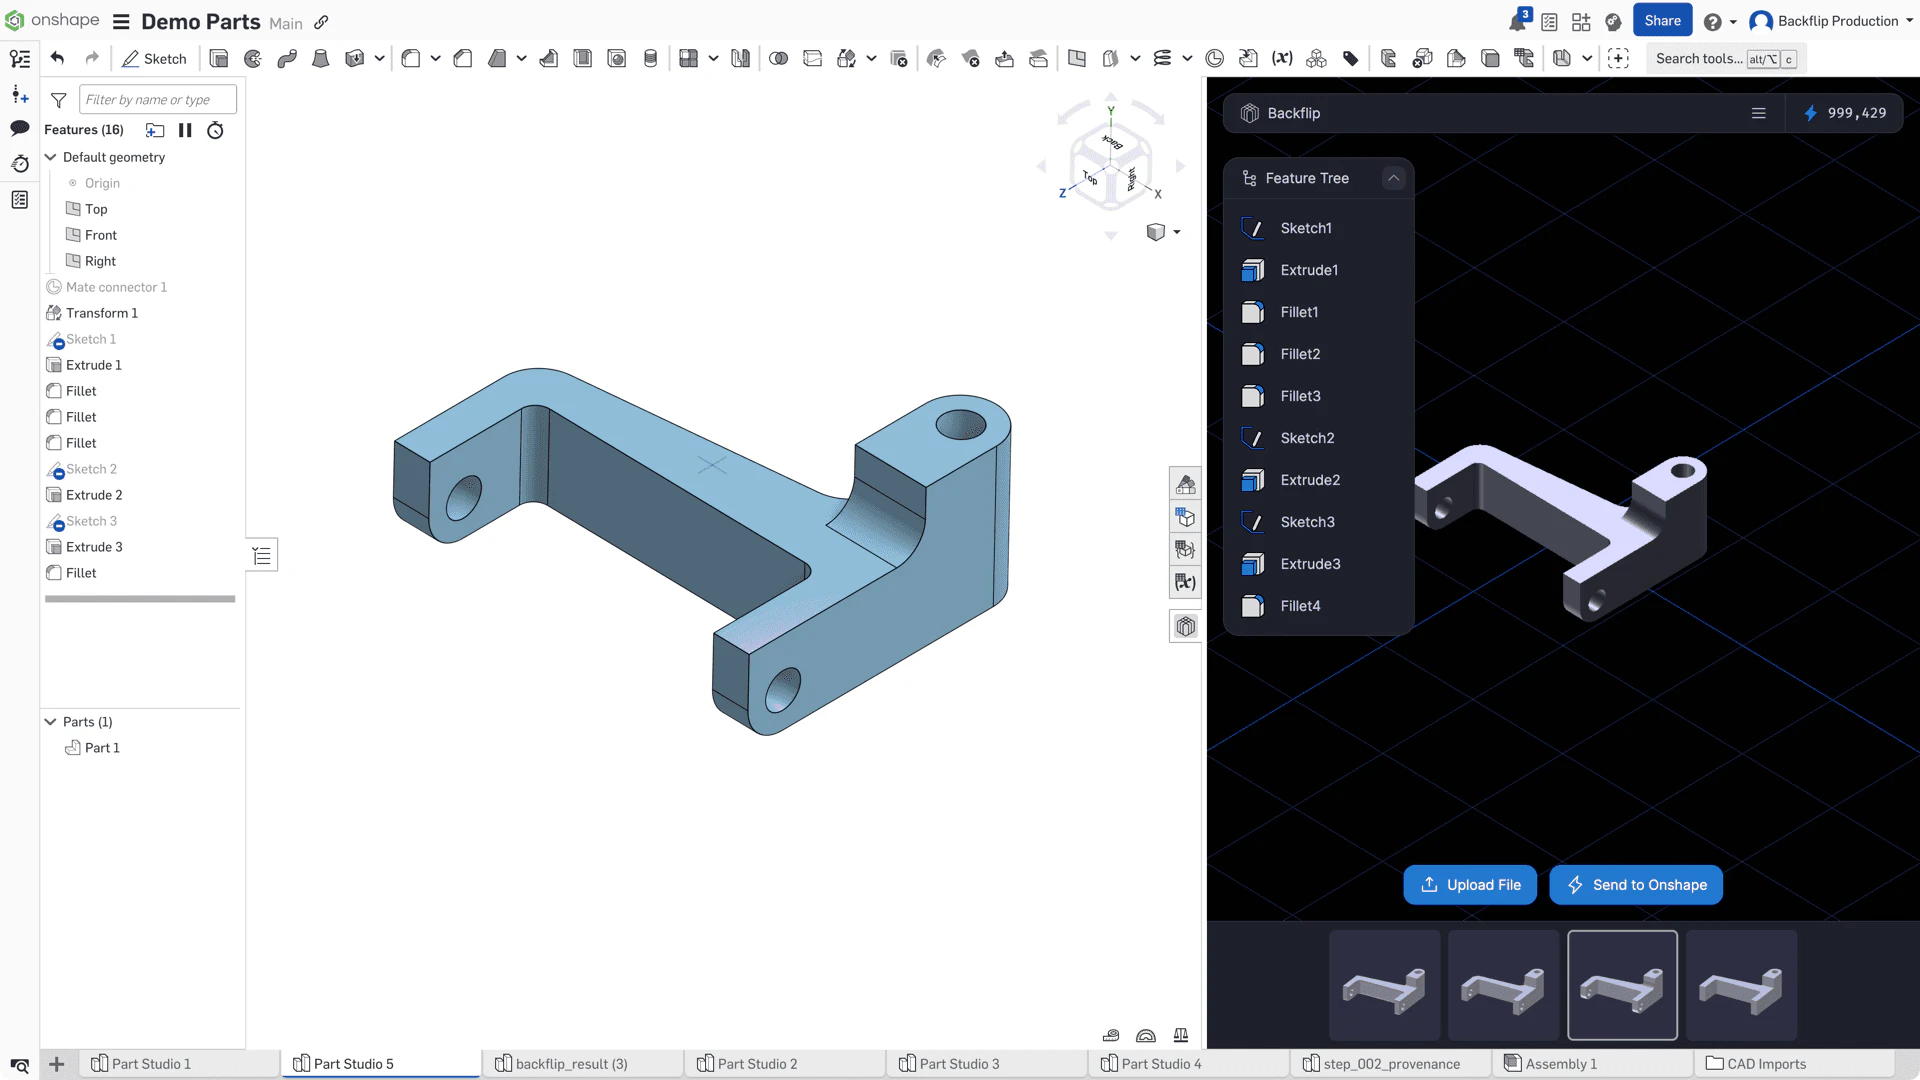The height and width of the screenshot is (1080, 1920).
Task: Open the Assembly 1 tab
Action: pyautogui.click(x=1560, y=1064)
